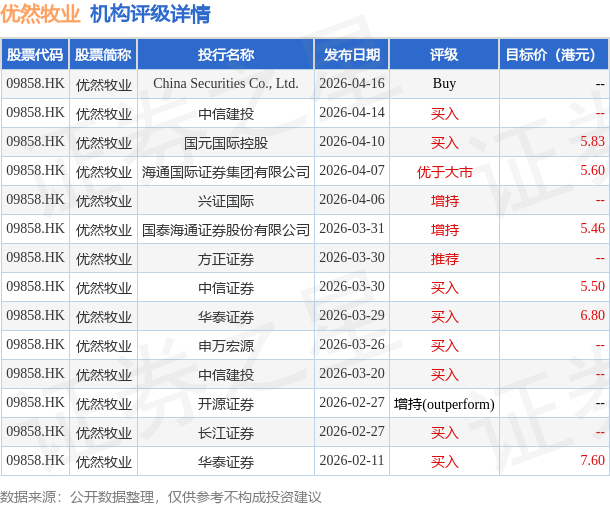This screenshot has height=506, width=610.
Task: Click target price 5.60
Action: click(592, 171)
